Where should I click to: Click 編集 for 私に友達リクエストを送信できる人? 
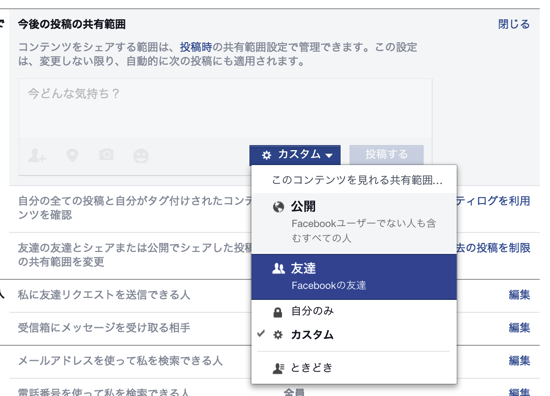click(x=519, y=295)
